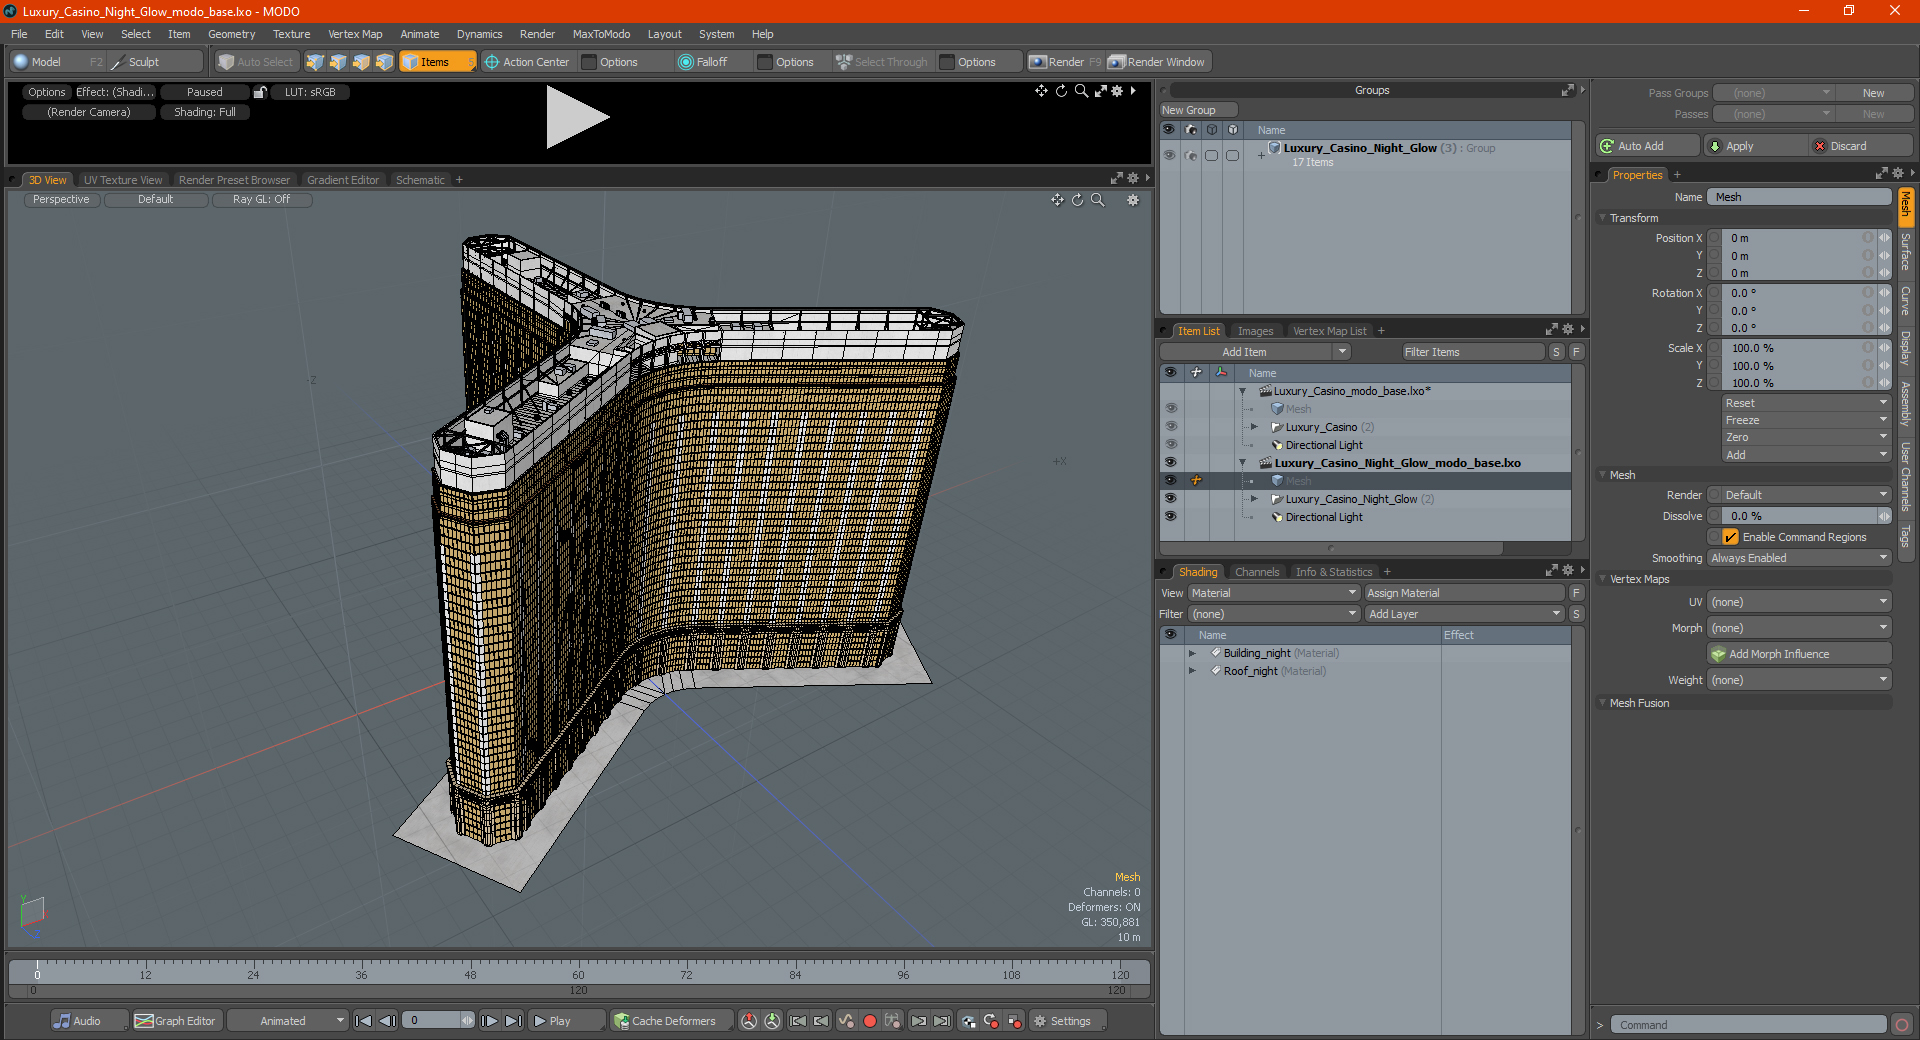Image resolution: width=1920 pixels, height=1040 pixels.
Task: Open Graph Editor
Action: [x=176, y=1021]
